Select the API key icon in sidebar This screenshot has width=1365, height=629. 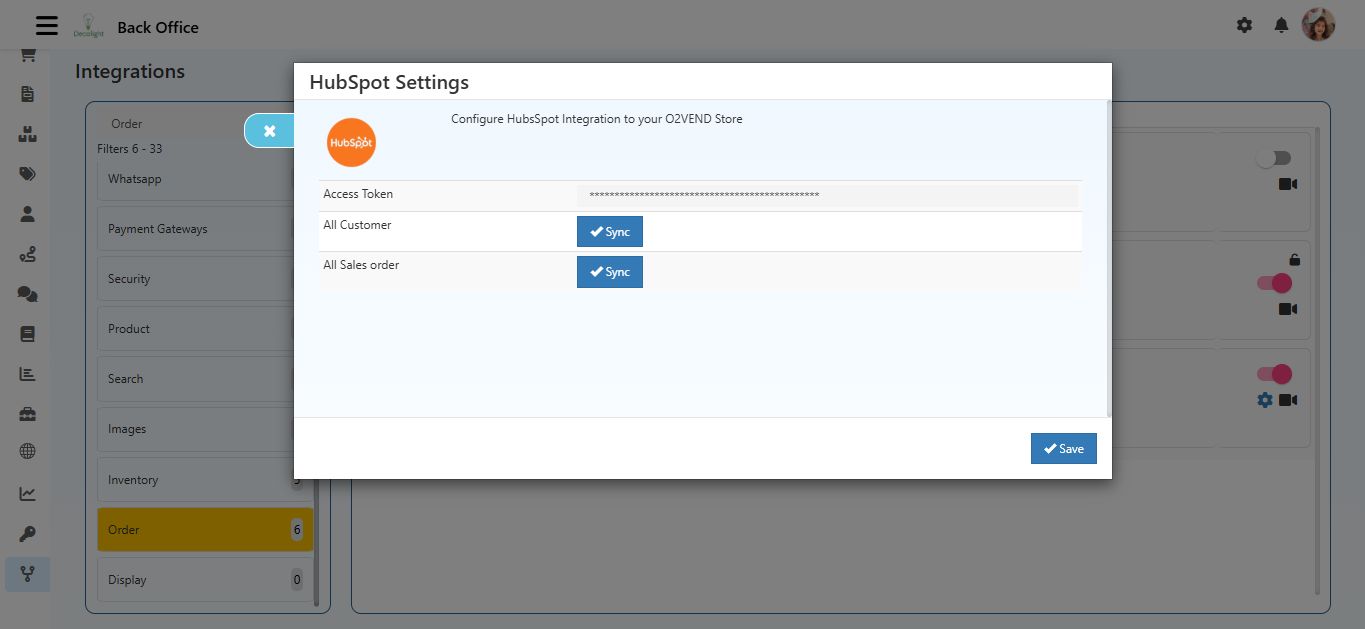[27, 533]
